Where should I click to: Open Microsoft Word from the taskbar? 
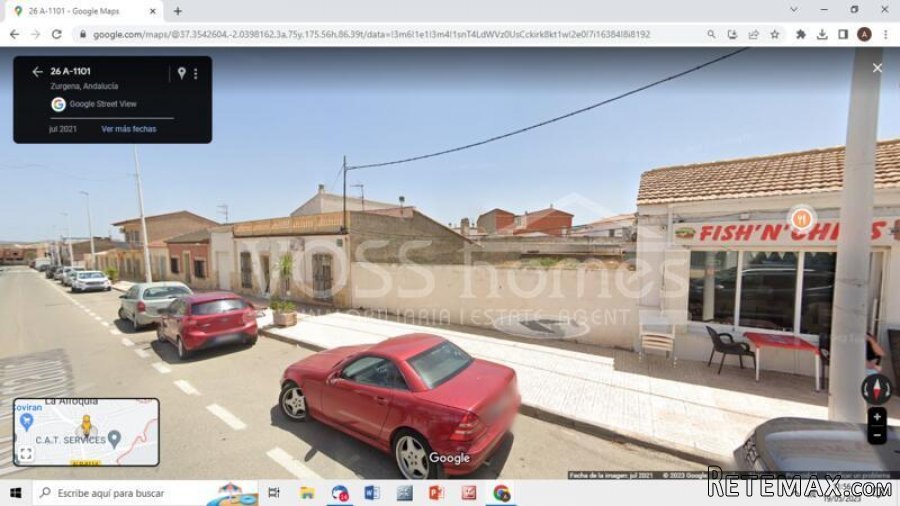pyautogui.click(x=372, y=493)
